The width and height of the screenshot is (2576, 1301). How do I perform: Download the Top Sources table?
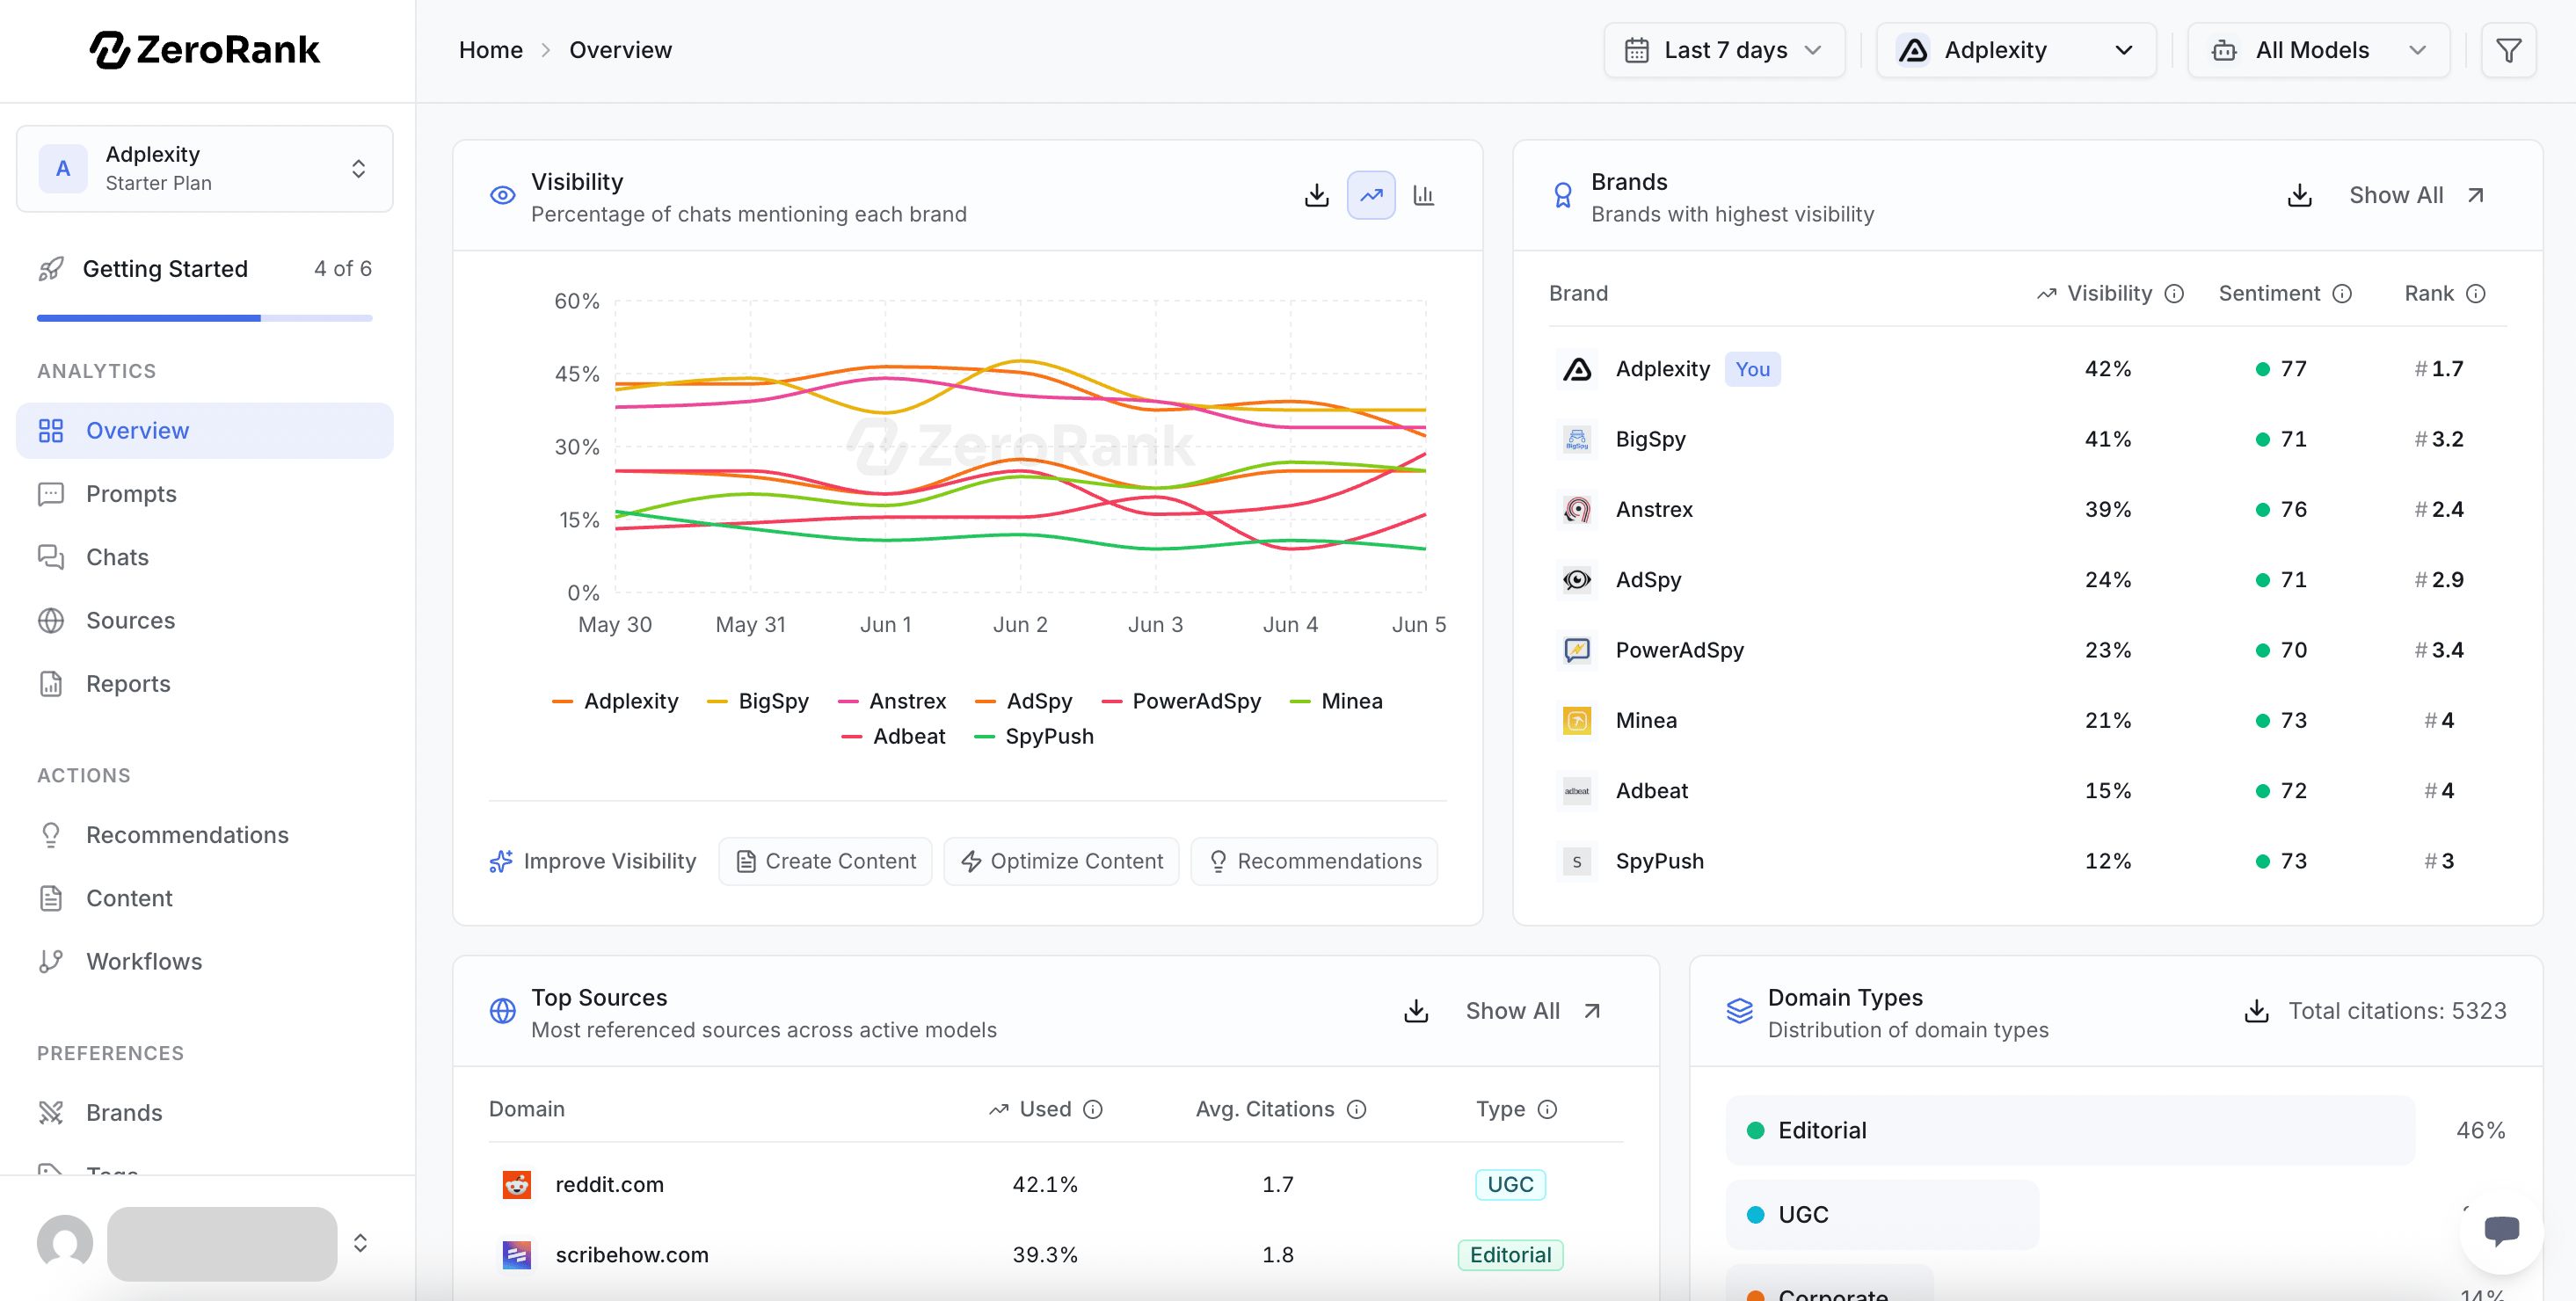1416,1011
